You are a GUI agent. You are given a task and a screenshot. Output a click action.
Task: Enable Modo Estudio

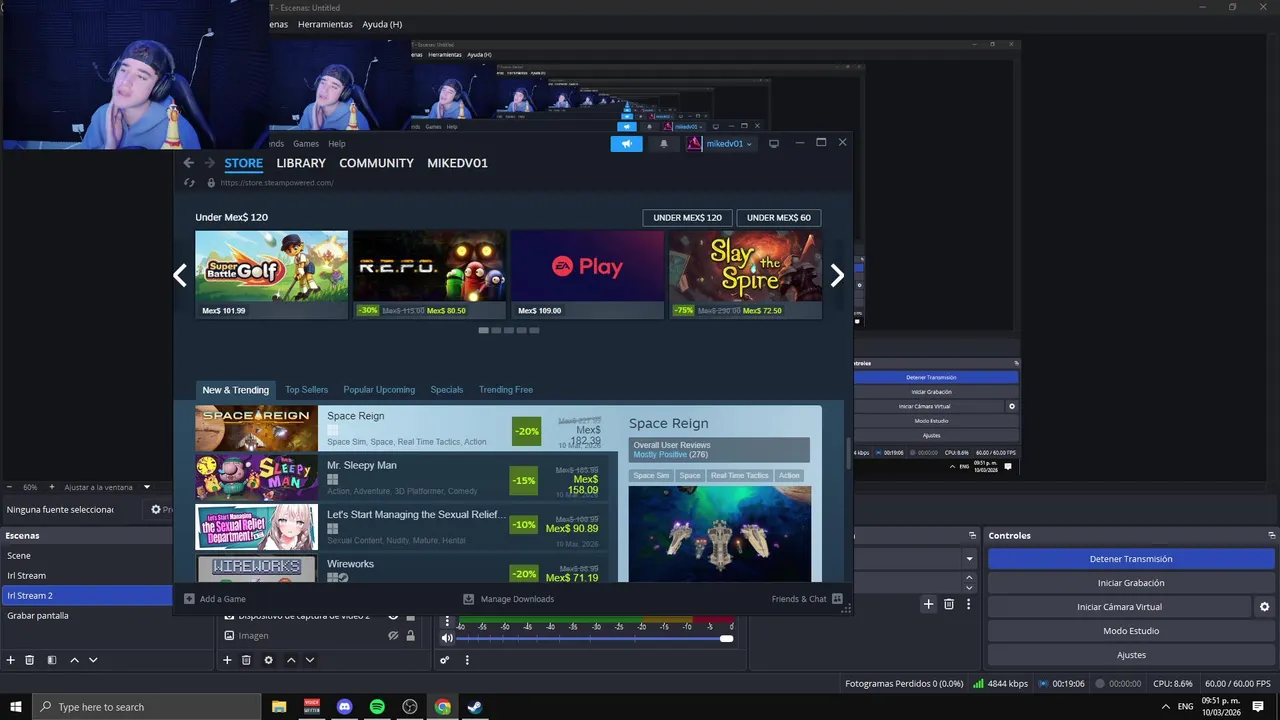pyautogui.click(x=1131, y=631)
